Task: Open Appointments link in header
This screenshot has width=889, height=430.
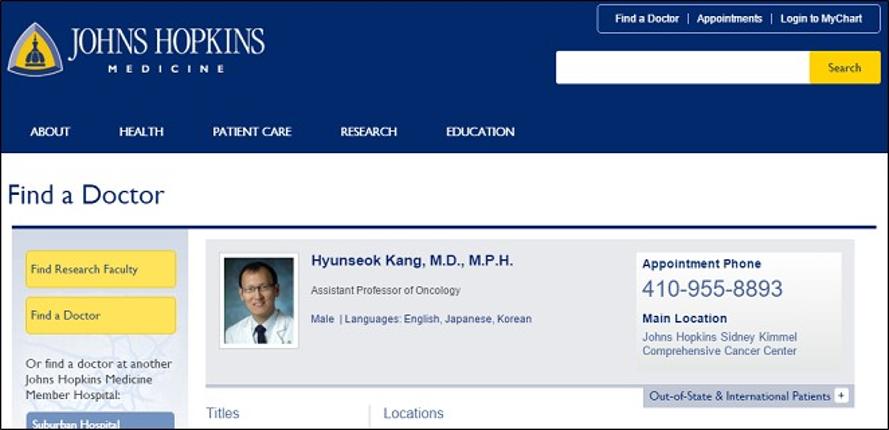Action: [x=729, y=19]
